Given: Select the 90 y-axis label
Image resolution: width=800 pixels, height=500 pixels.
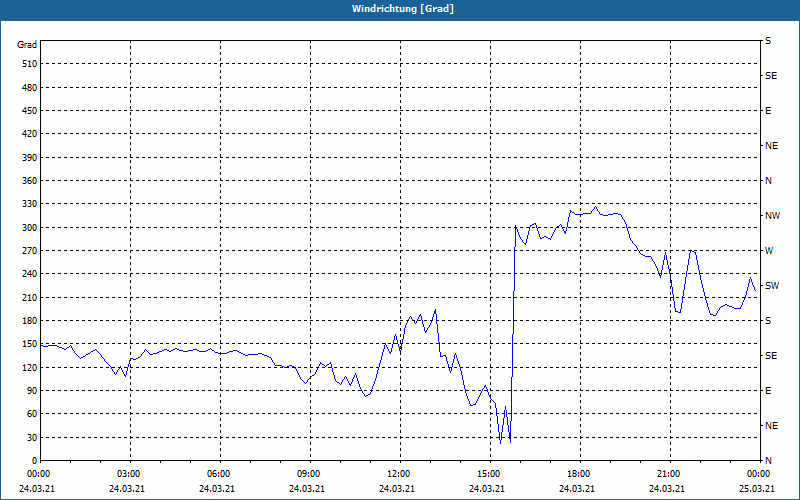Looking at the screenshot, I should pos(32,391).
